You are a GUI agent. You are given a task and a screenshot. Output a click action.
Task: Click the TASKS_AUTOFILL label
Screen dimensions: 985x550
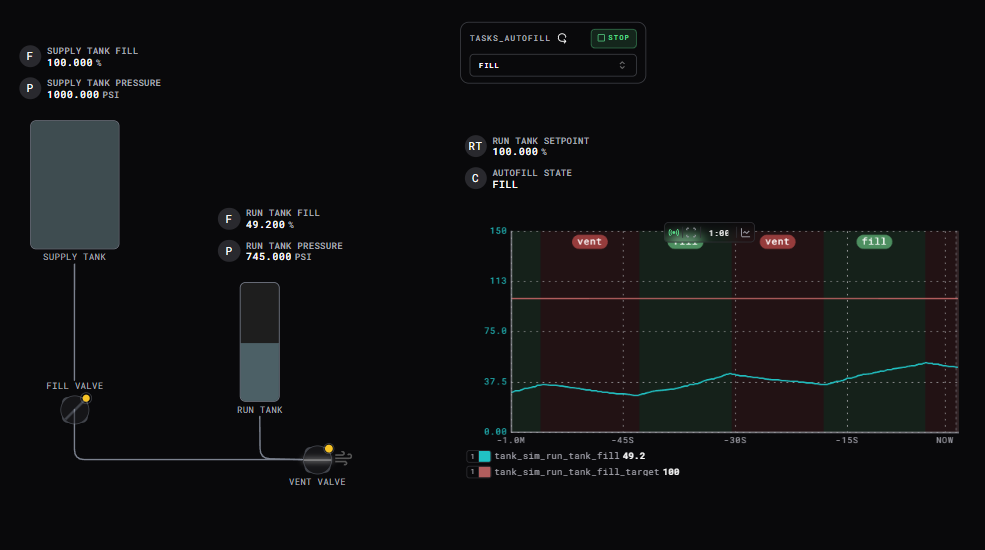[510, 38]
